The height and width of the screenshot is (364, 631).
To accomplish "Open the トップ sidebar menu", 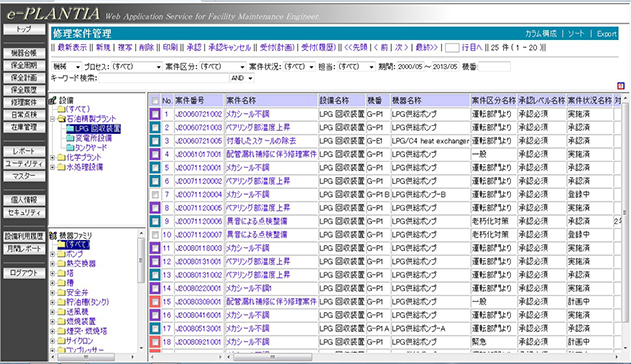I will pyautogui.click(x=24, y=29).
